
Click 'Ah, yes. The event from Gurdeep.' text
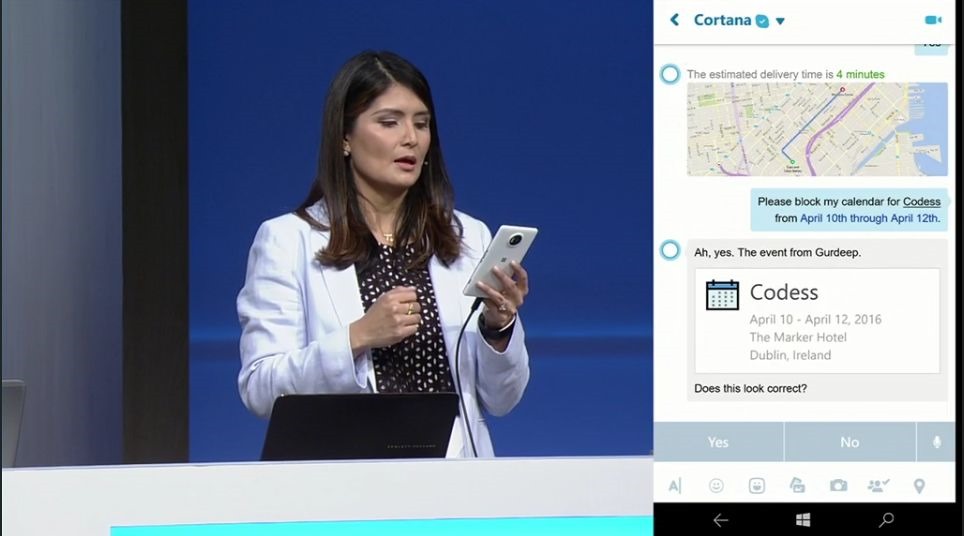(x=777, y=253)
